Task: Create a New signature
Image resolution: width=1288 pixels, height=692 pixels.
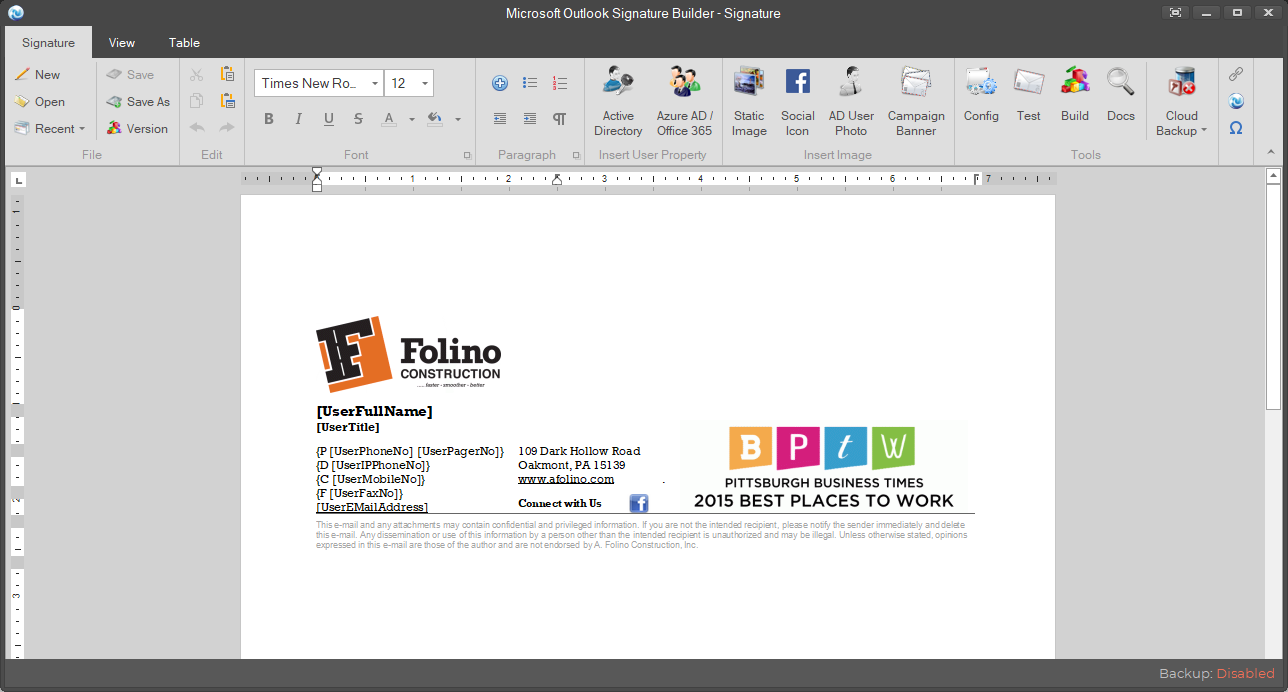Action: pos(37,74)
